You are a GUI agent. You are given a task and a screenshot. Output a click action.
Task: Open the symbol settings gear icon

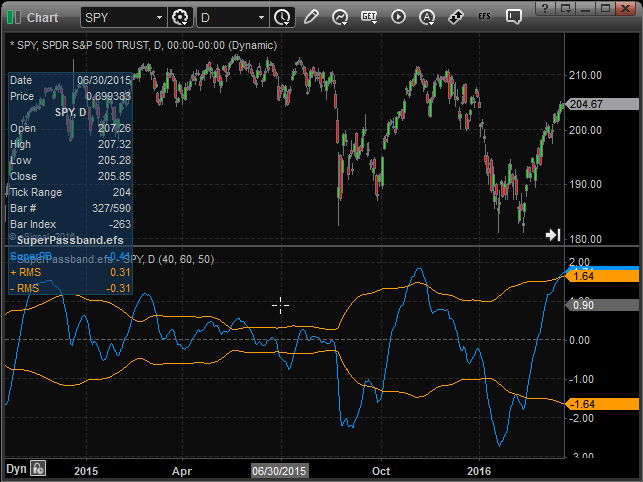coord(180,17)
